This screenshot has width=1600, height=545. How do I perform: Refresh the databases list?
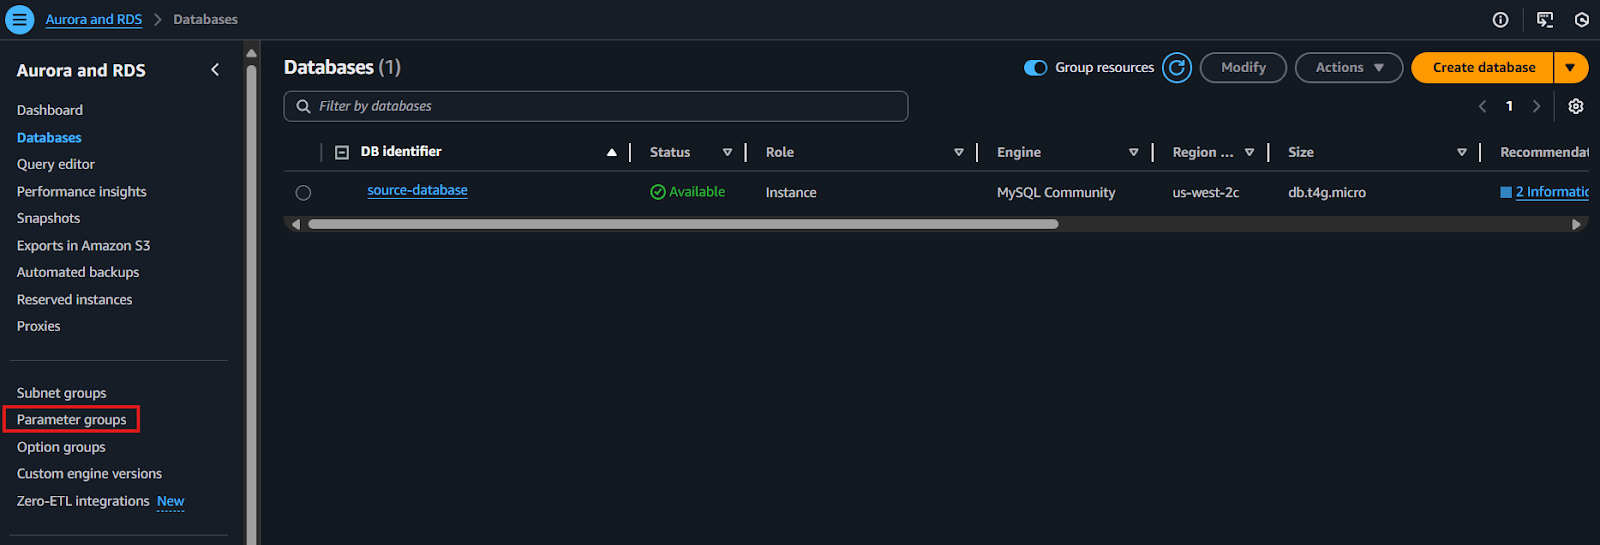pyautogui.click(x=1177, y=68)
